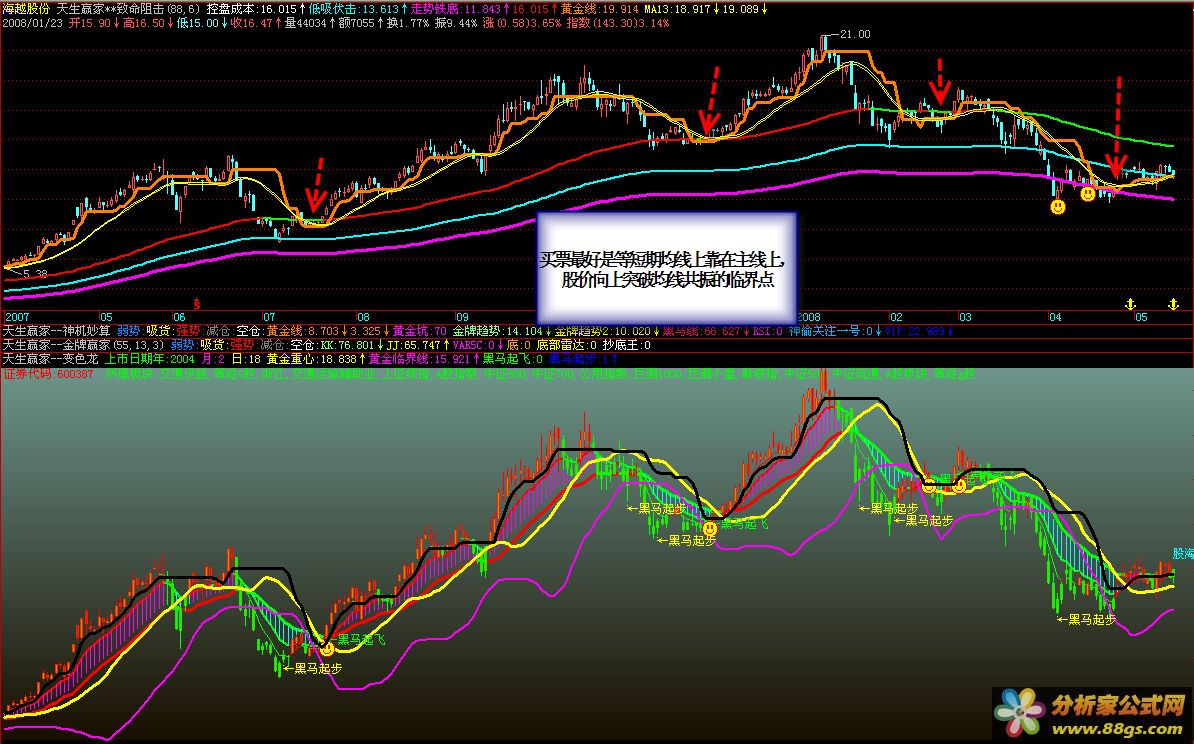Select the 06 month on the time axis
Screen dimensions: 1194x744
pos(179,317)
